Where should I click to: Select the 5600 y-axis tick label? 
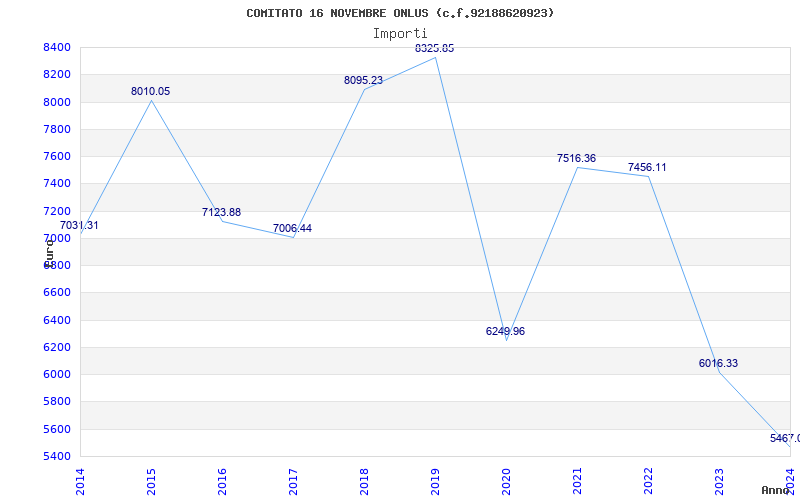(x=57, y=430)
